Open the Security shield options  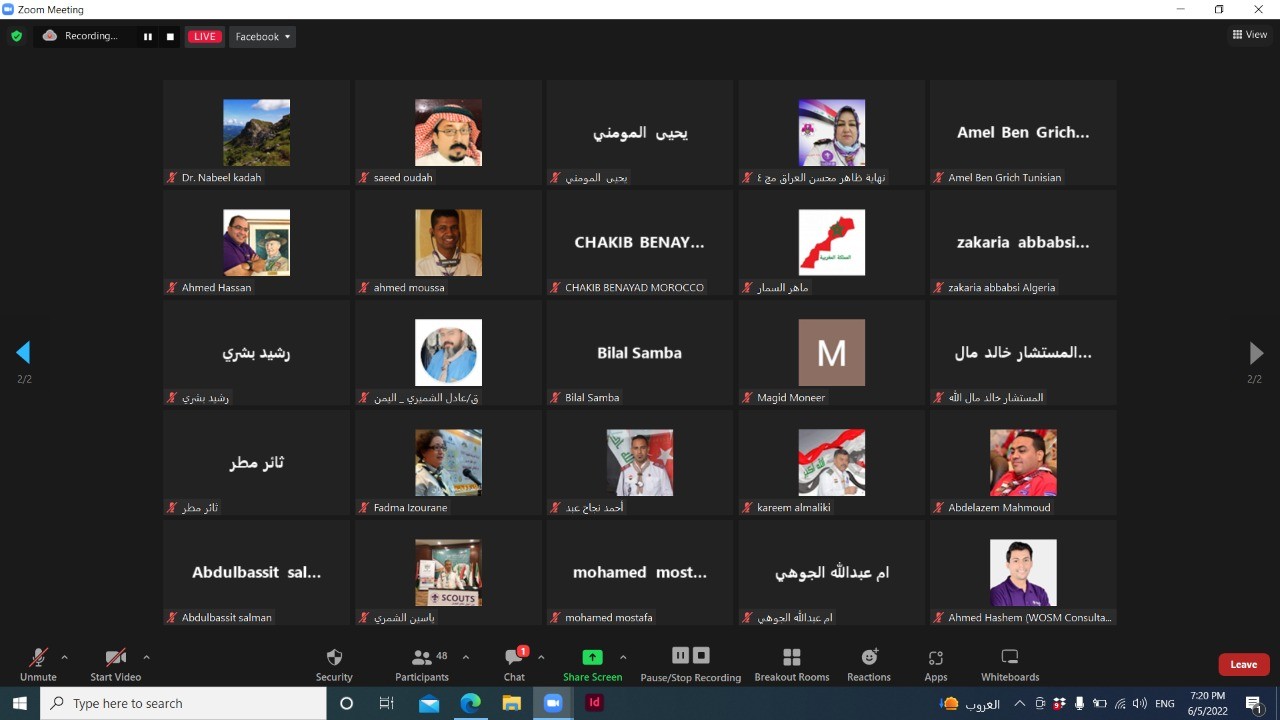tap(334, 664)
